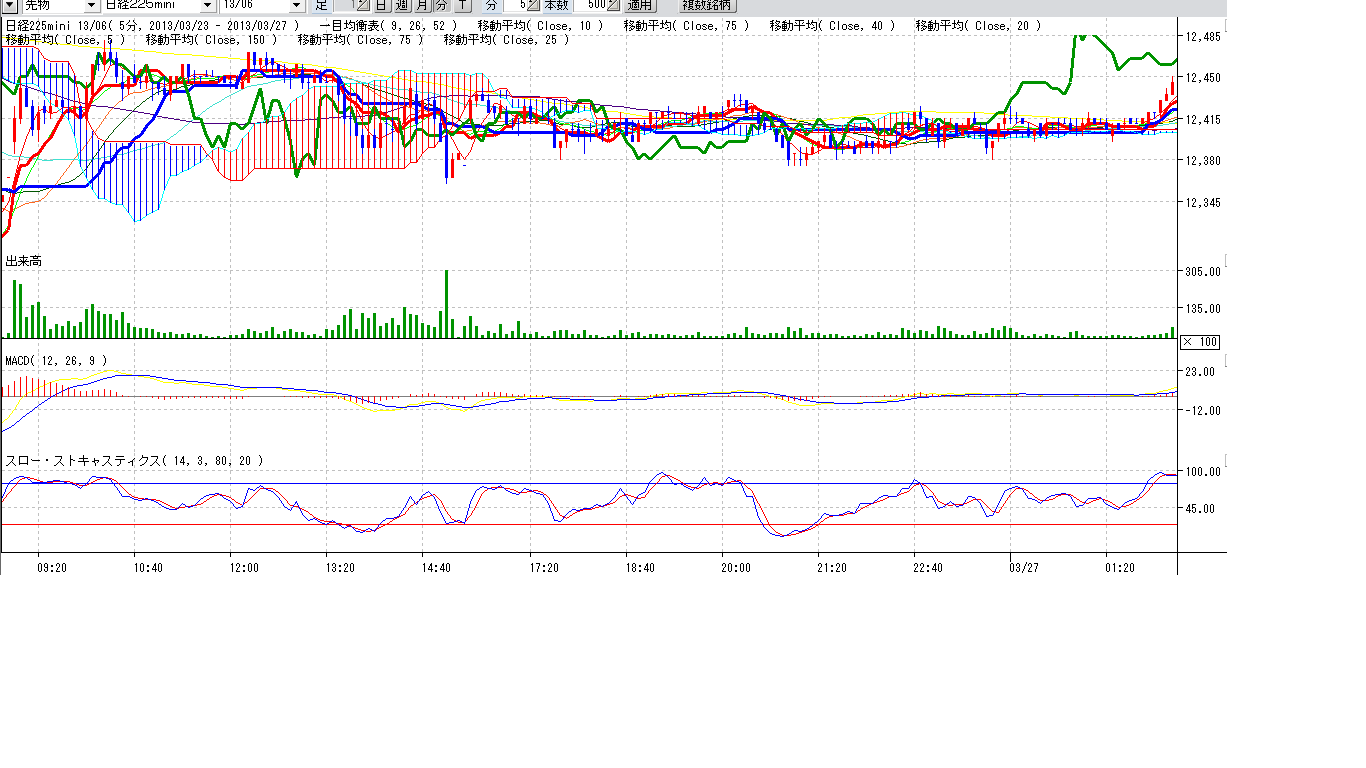
Task: Select the 日 daily timeframe button
Action: (381, 5)
